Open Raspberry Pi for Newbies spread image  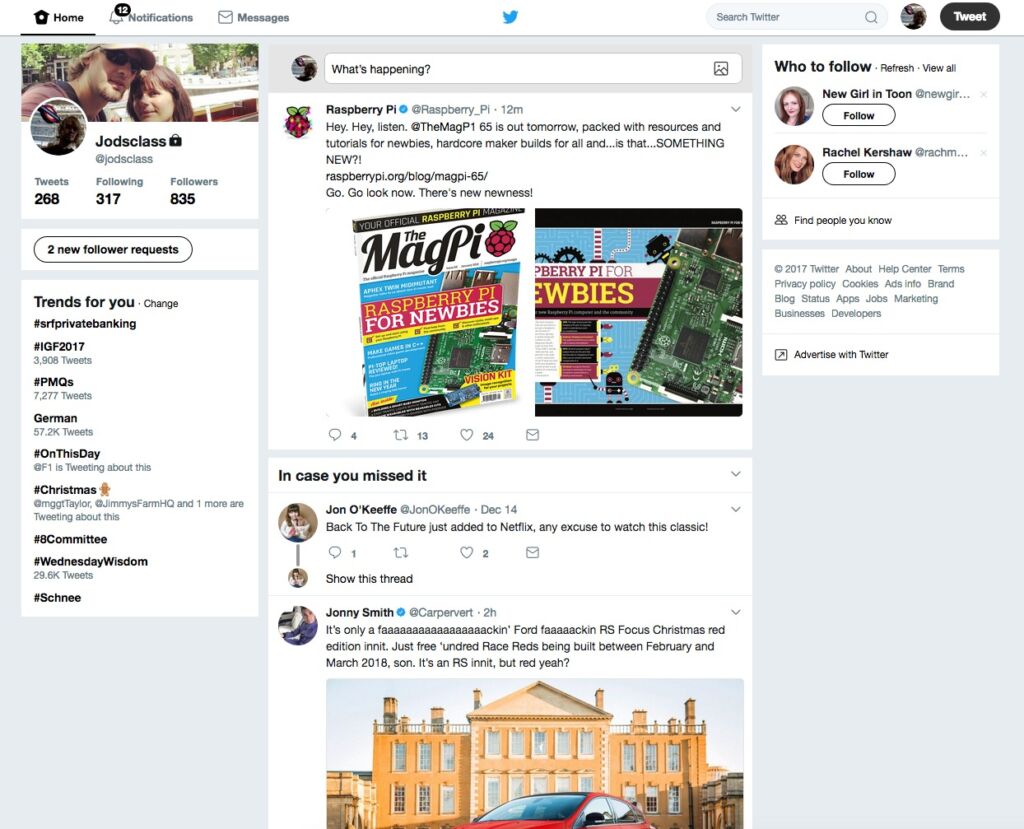click(638, 312)
